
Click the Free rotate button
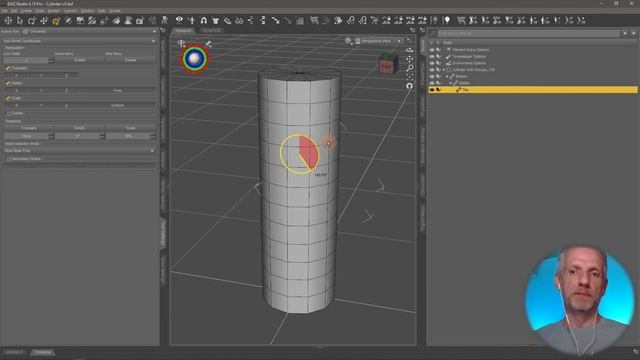coord(118,90)
